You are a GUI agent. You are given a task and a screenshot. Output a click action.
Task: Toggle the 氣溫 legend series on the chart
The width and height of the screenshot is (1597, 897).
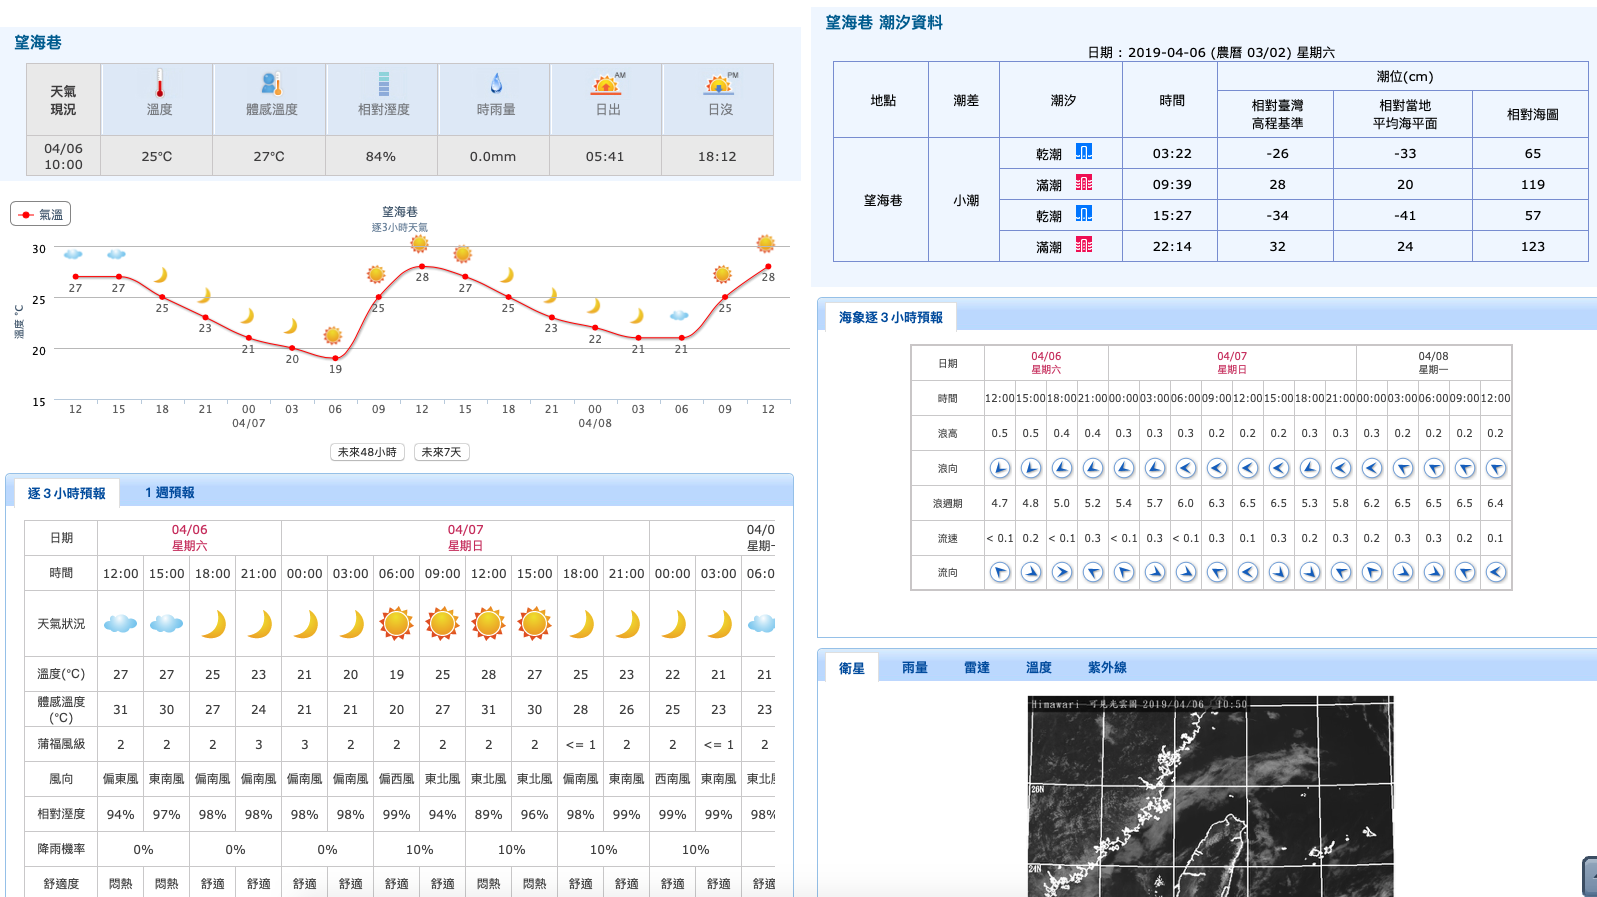click(x=41, y=214)
